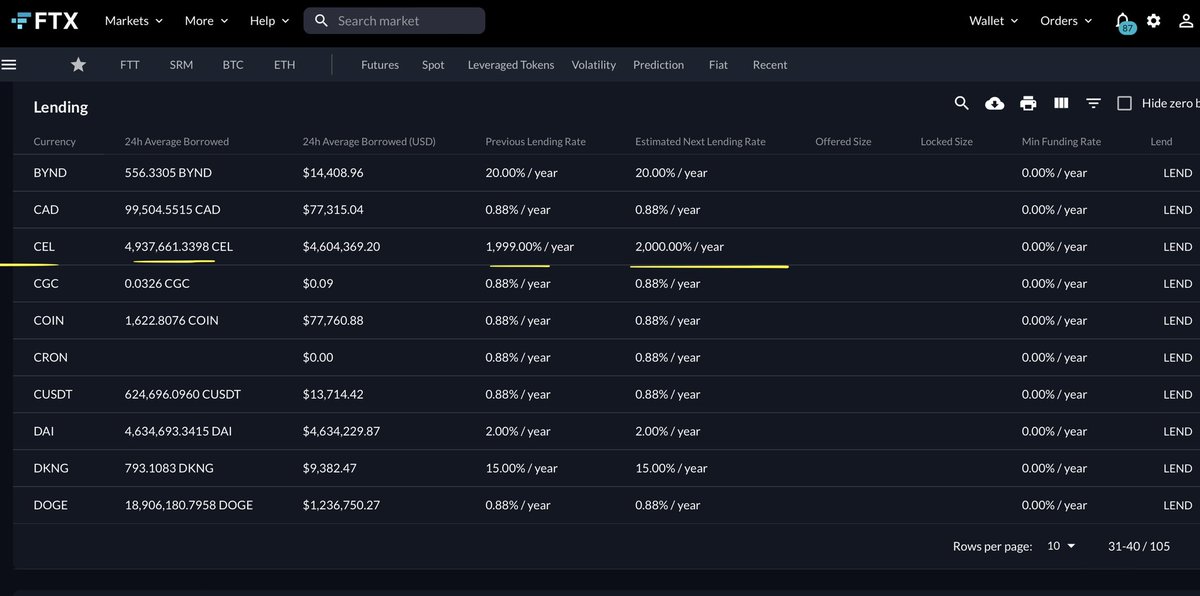Switch to Leveraged Tokens tab
1200x596 pixels.
[x=511, y=64]
